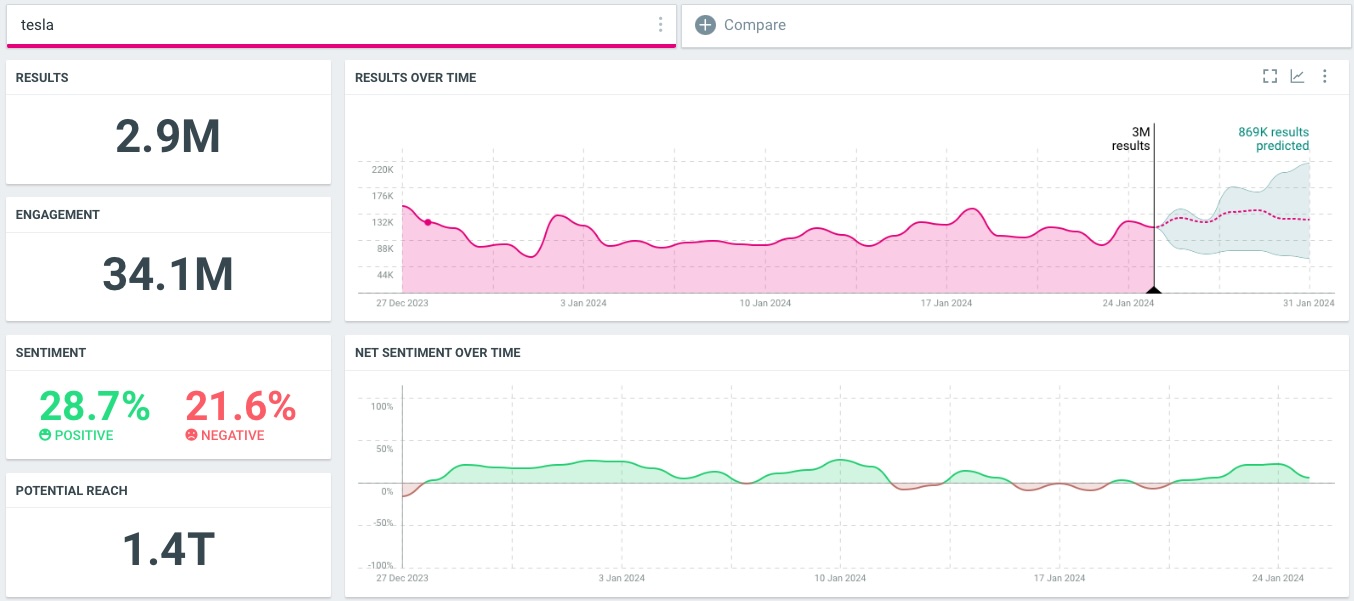
Task: Click the 88K y-axis label
Action: [x=385, y=248]
